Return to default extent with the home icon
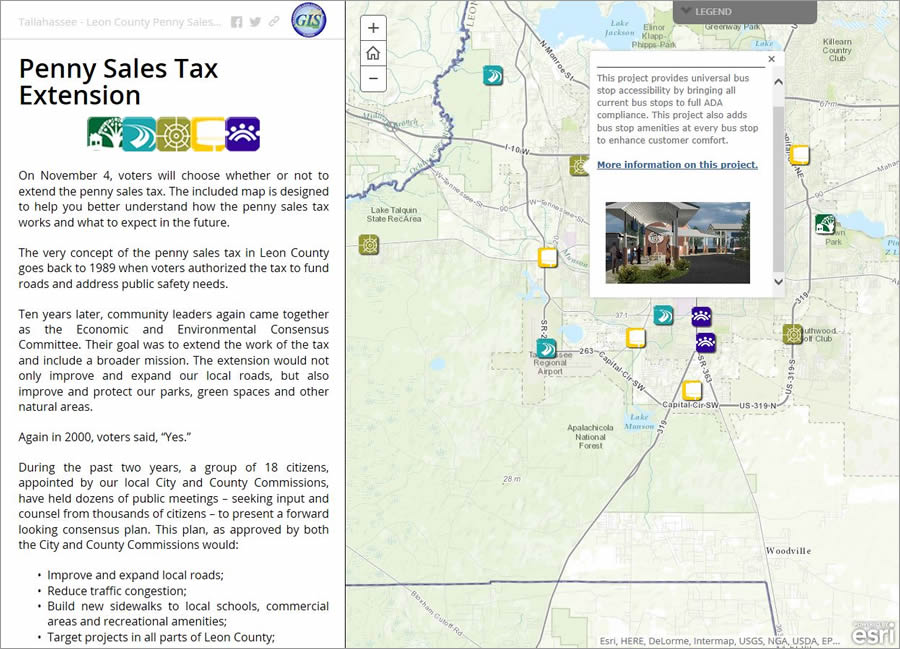 click(373, 52)
